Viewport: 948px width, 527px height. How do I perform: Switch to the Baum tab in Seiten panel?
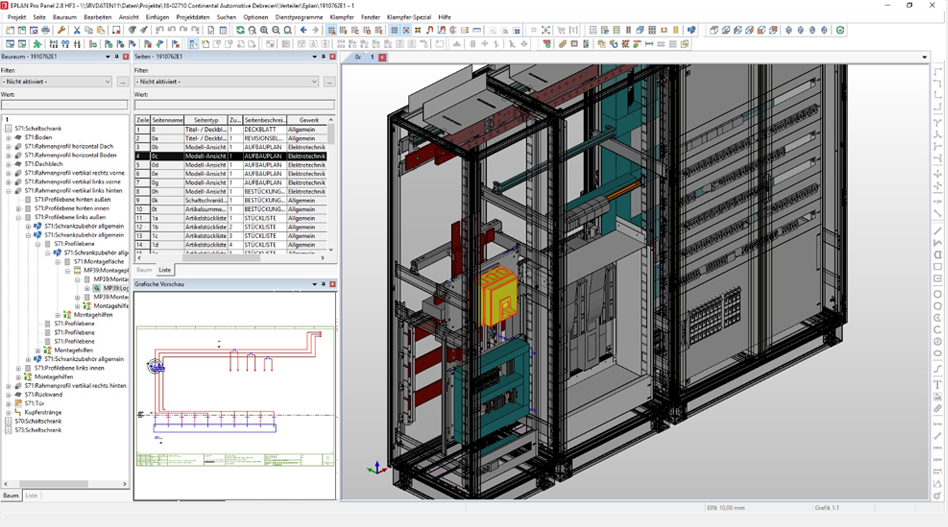coord(144,270)
